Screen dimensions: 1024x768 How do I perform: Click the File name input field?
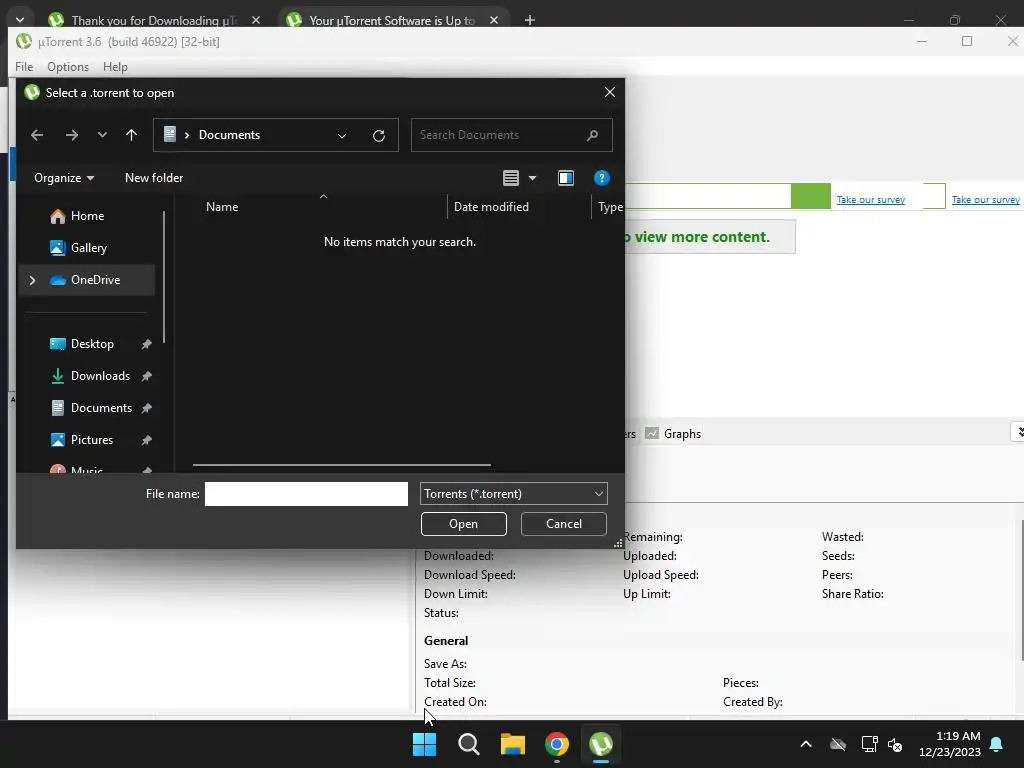coord(306,494)
